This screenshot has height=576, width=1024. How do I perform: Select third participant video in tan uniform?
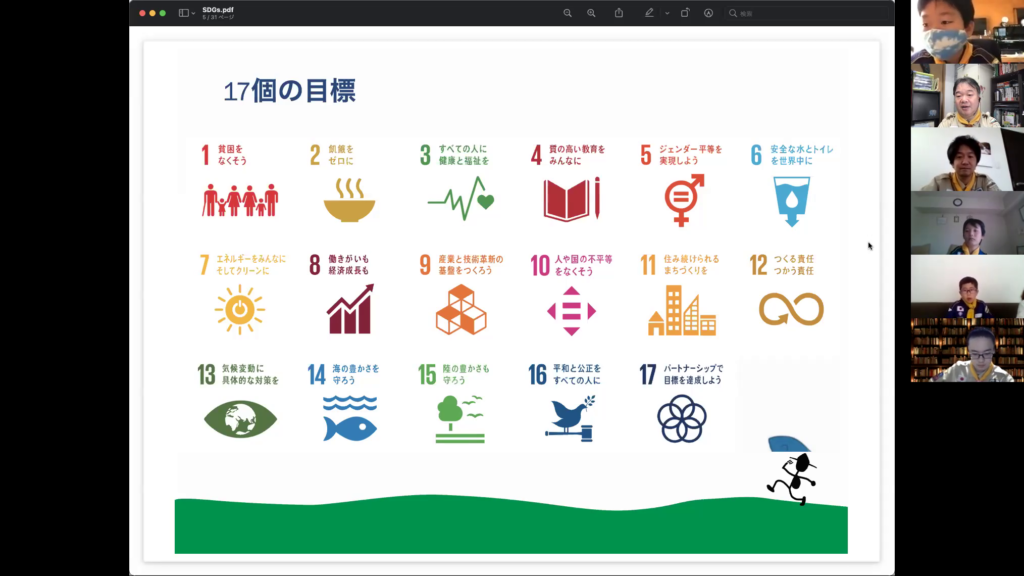(x=967, y=159)
